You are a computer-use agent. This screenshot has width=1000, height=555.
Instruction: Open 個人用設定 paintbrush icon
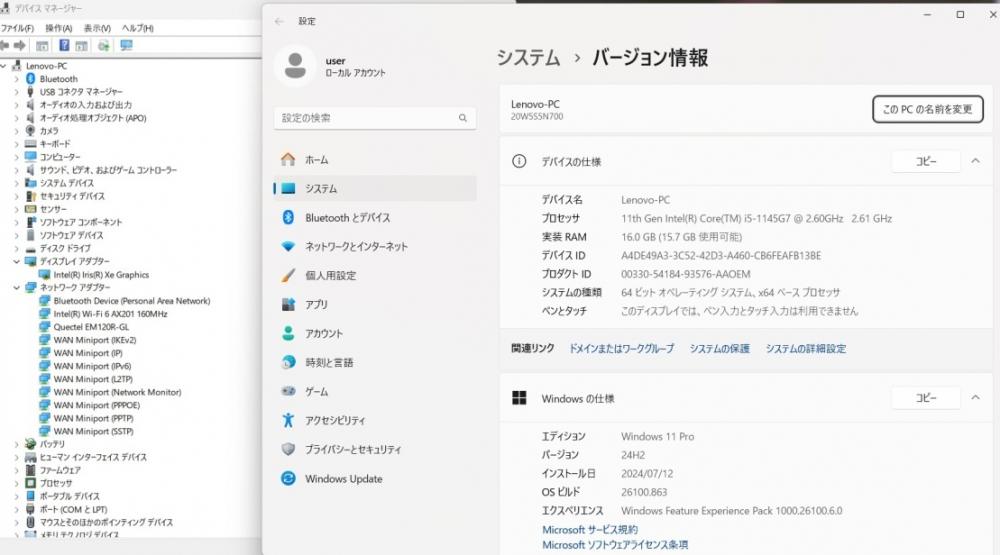pyautogui.click(x=288, y=276)
